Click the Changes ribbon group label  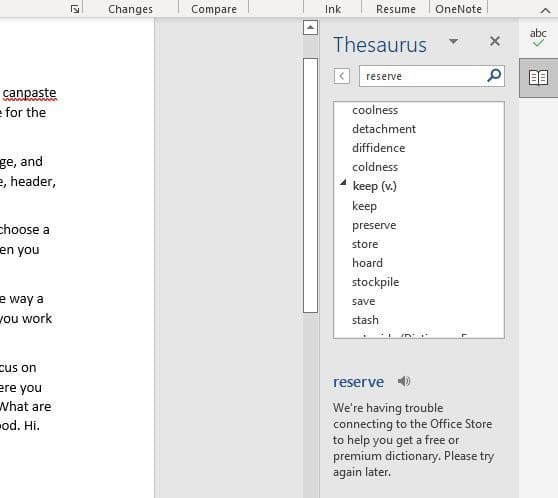coord(130,9)
